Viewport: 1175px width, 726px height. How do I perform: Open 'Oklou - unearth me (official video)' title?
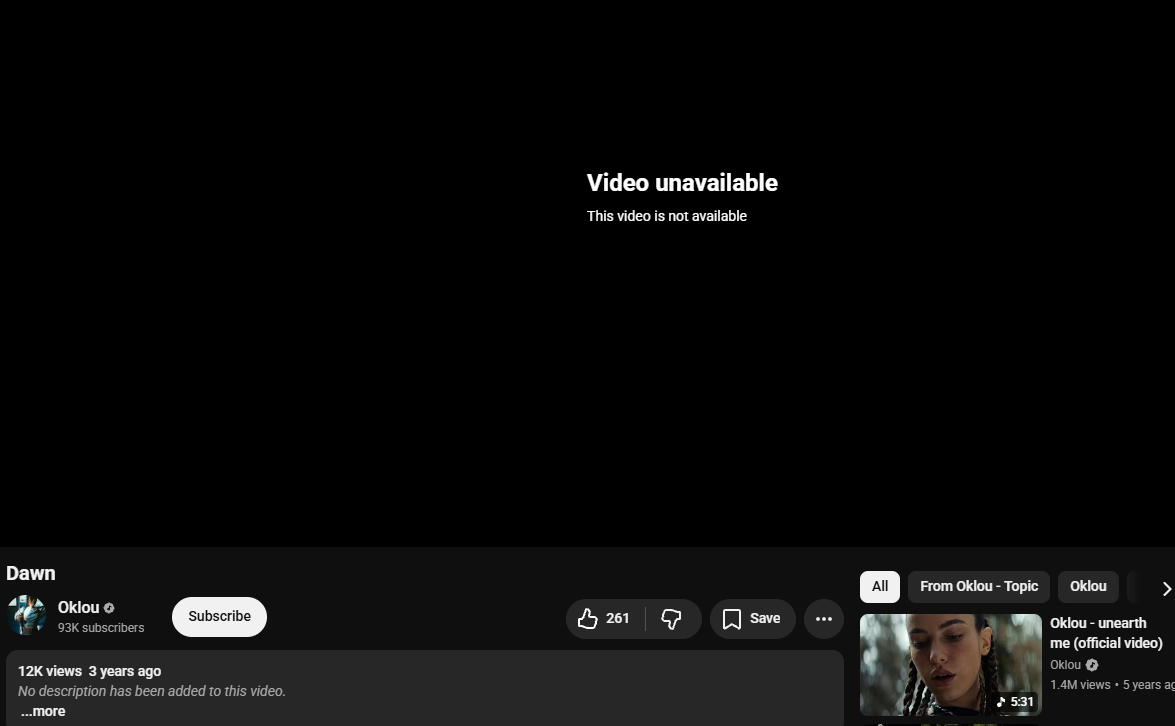tap(1106, 633)
